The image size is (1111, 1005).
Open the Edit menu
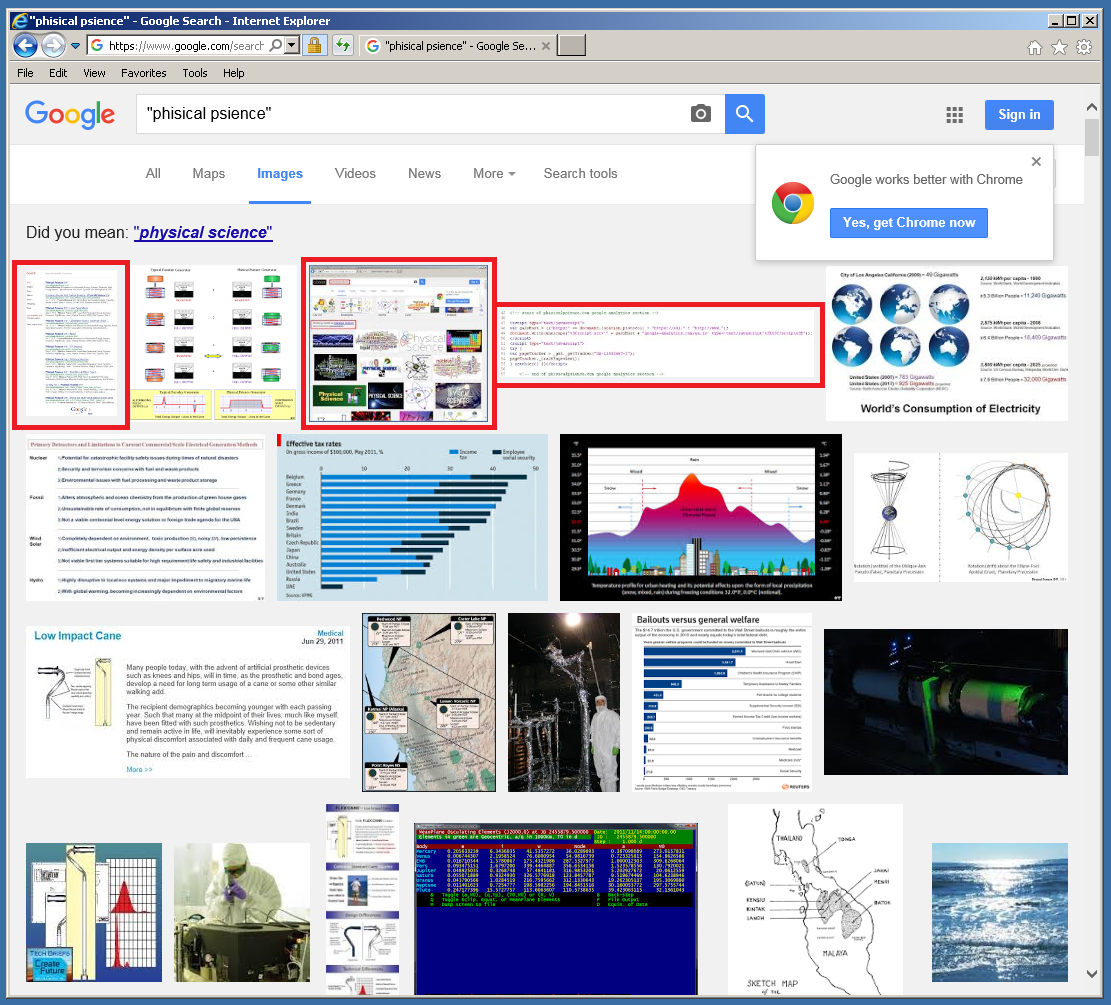tap(58, 73)
